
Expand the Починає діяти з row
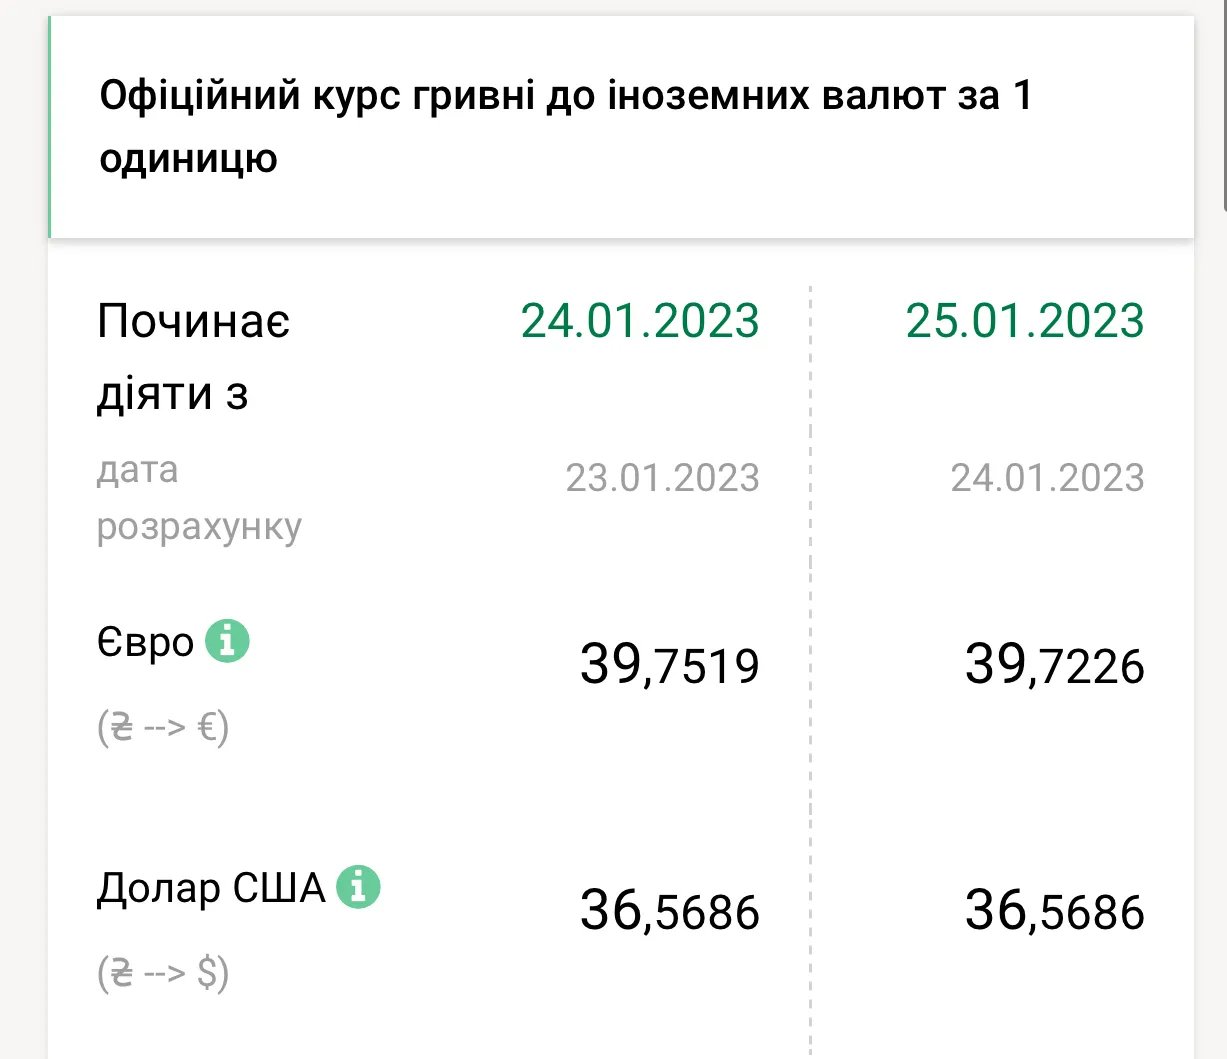pyautogui.click(x=191, y=357)
